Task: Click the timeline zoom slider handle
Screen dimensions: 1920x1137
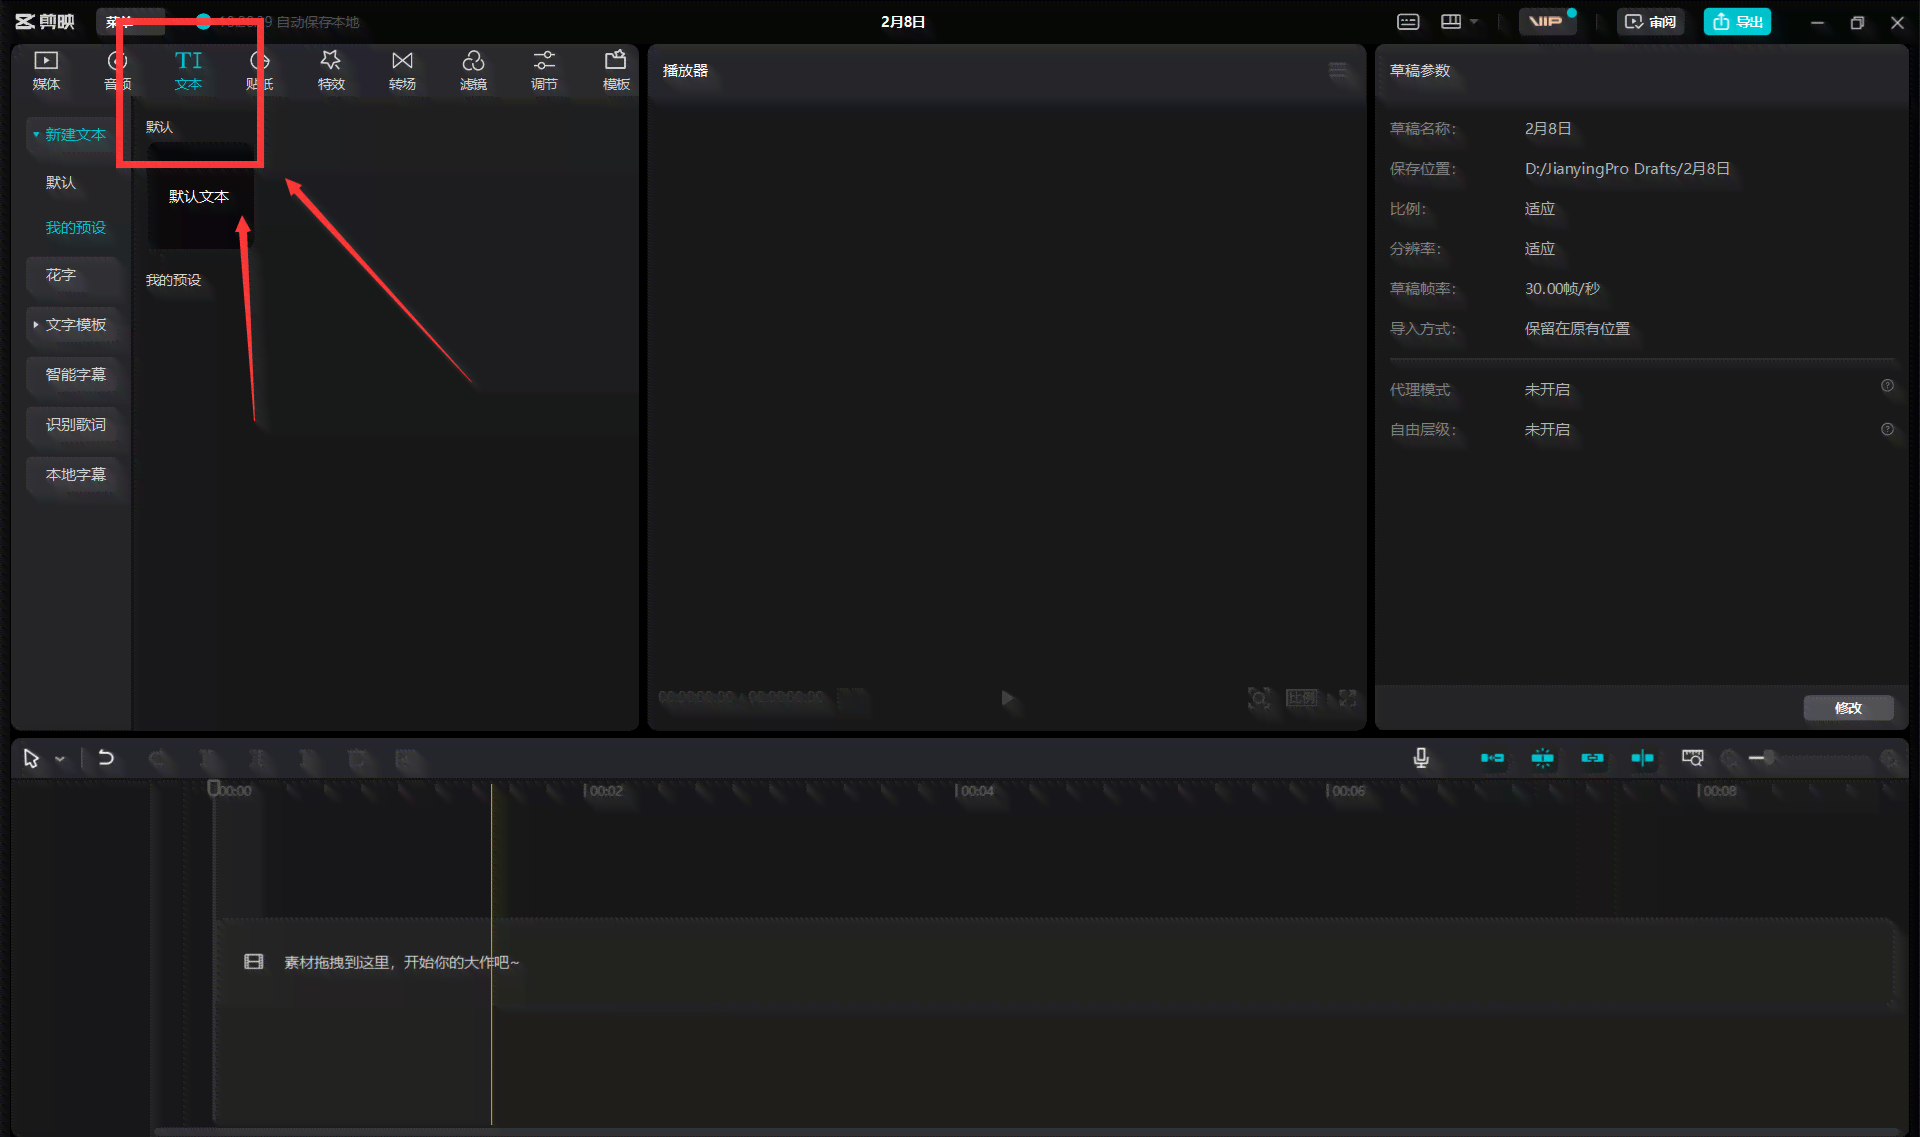Action: pos(1768,758)
